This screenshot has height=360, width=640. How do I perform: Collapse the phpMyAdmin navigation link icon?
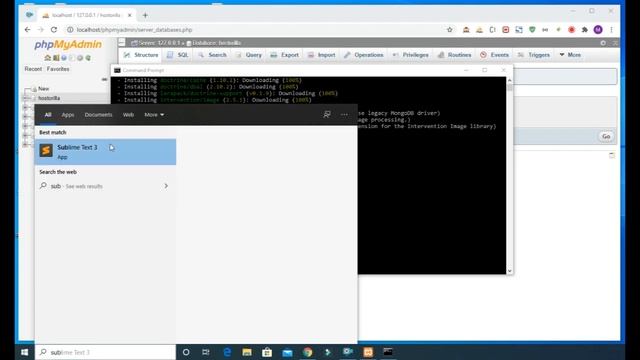(x=104, y=79)
